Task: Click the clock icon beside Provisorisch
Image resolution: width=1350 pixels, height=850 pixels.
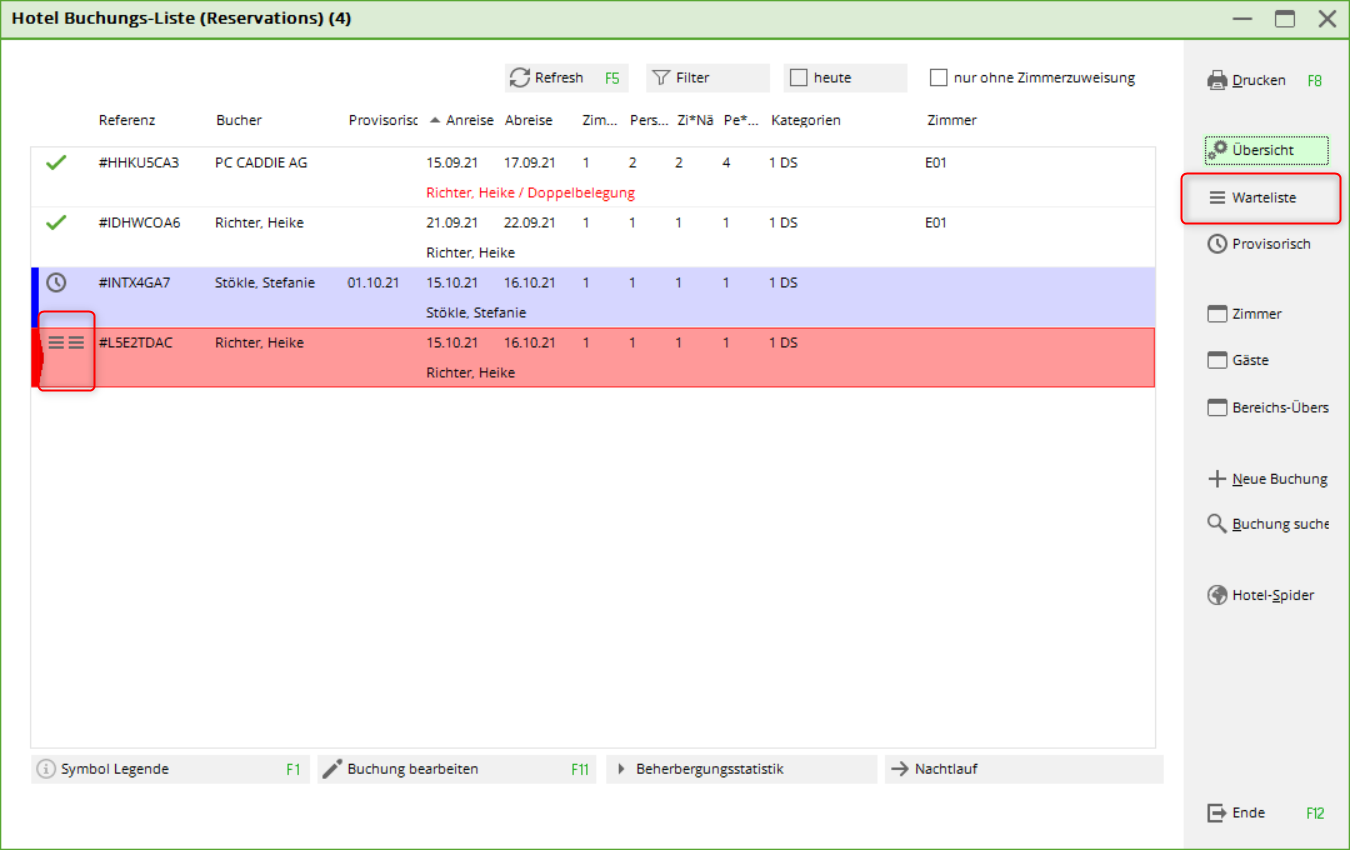Action: click(x=1217, y=244)
